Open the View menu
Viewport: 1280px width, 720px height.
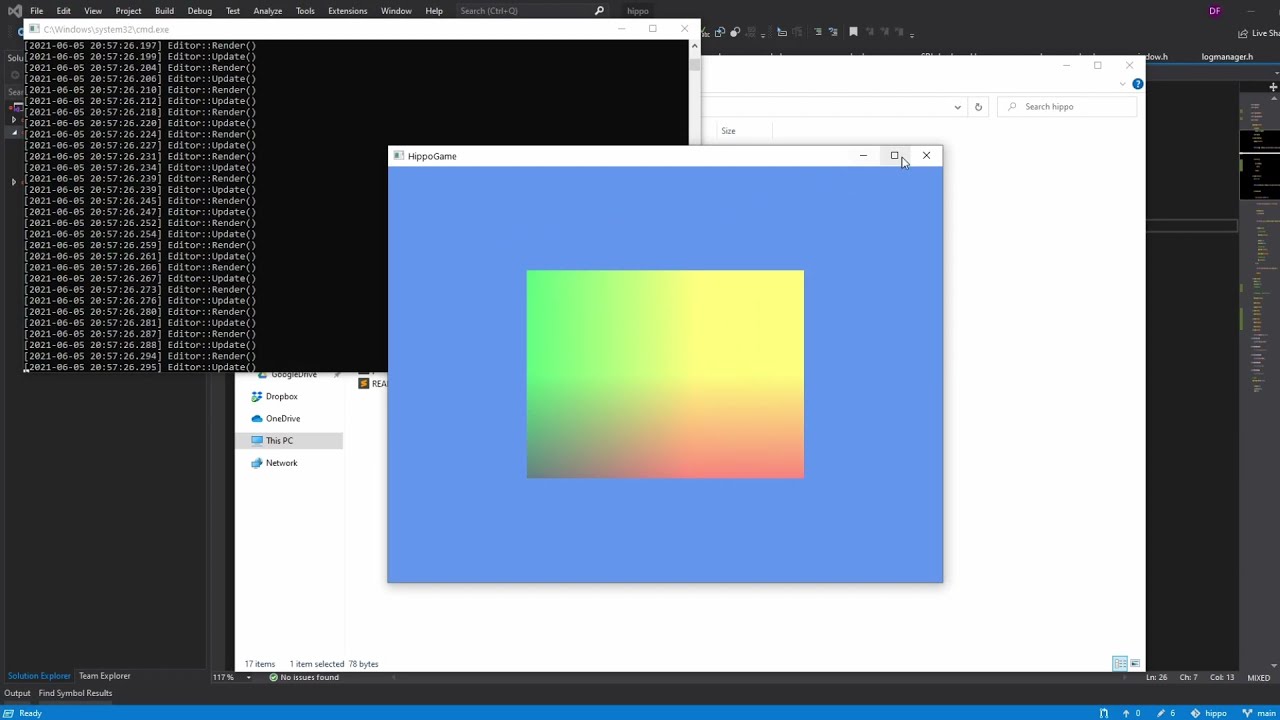click(x=92, y=11)
